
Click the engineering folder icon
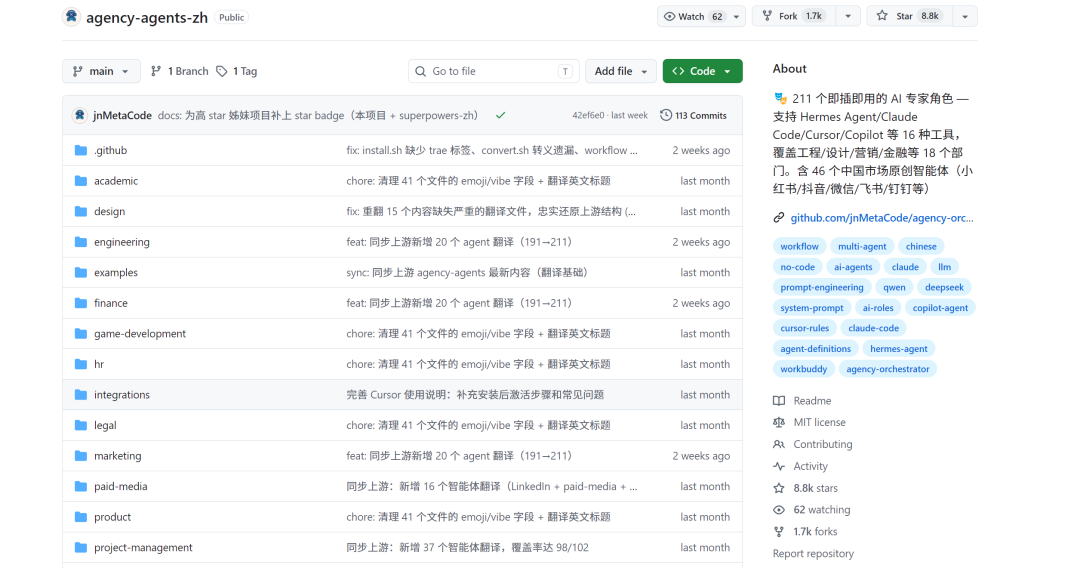81,242
